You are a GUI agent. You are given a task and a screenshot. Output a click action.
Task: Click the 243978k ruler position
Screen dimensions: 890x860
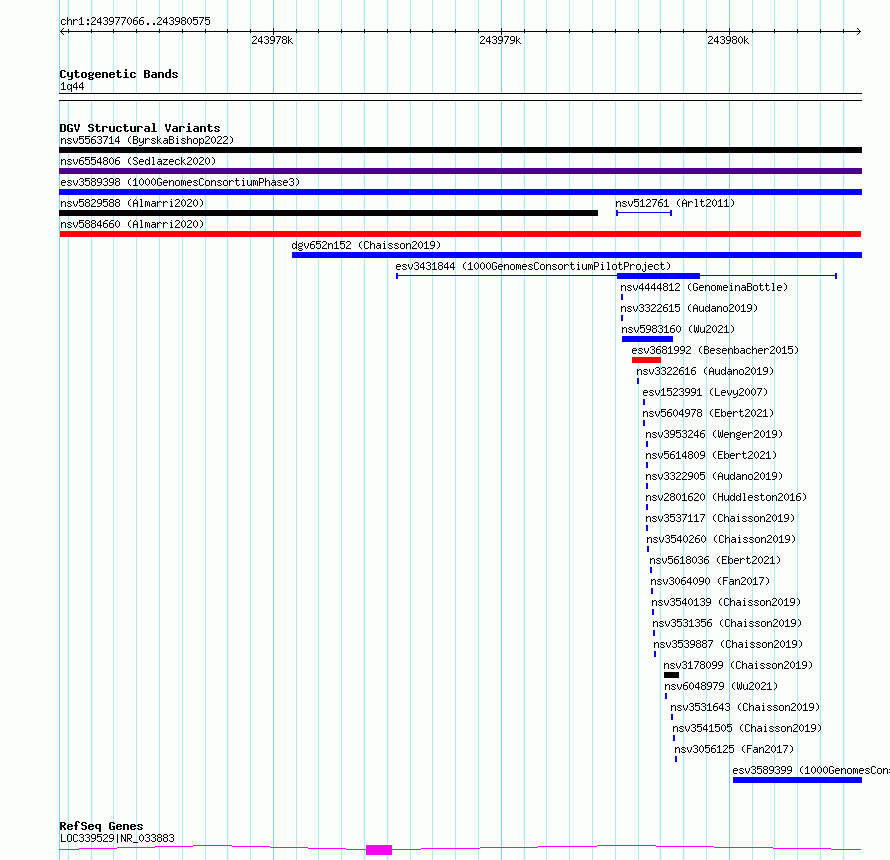tap(272, 40)
